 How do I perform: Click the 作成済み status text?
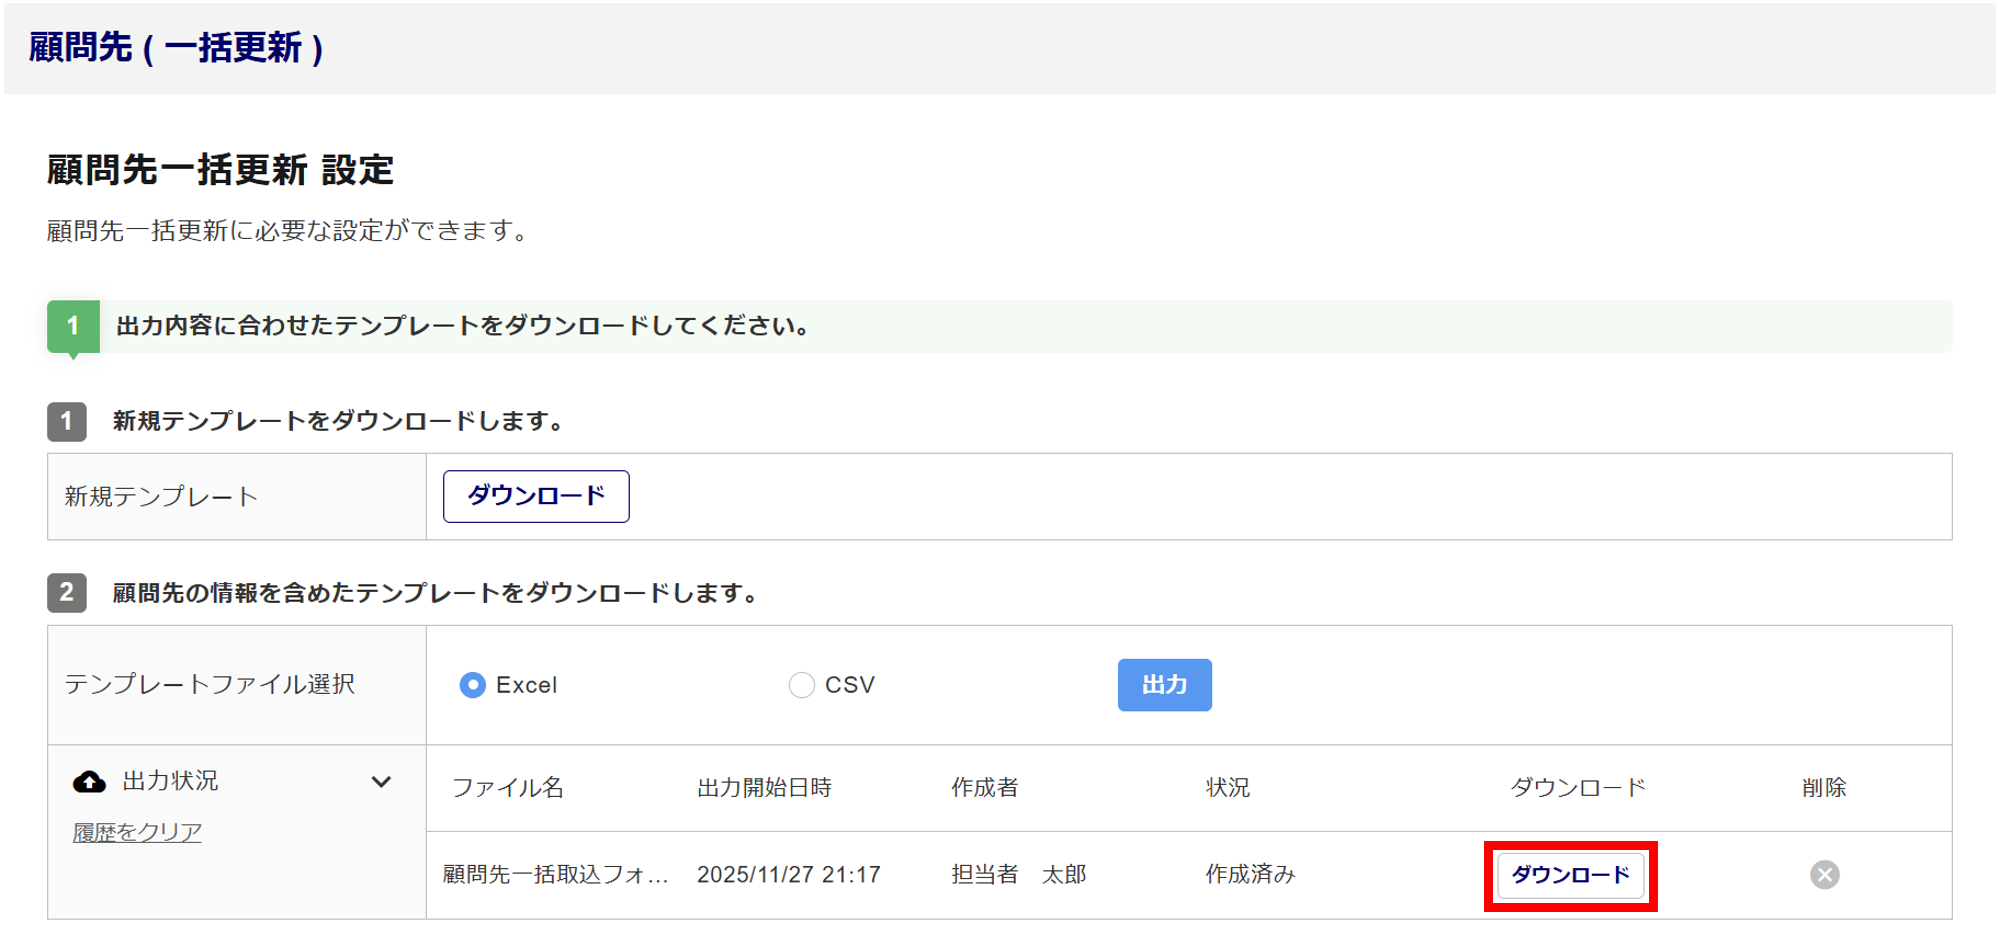coord(1250,875)
